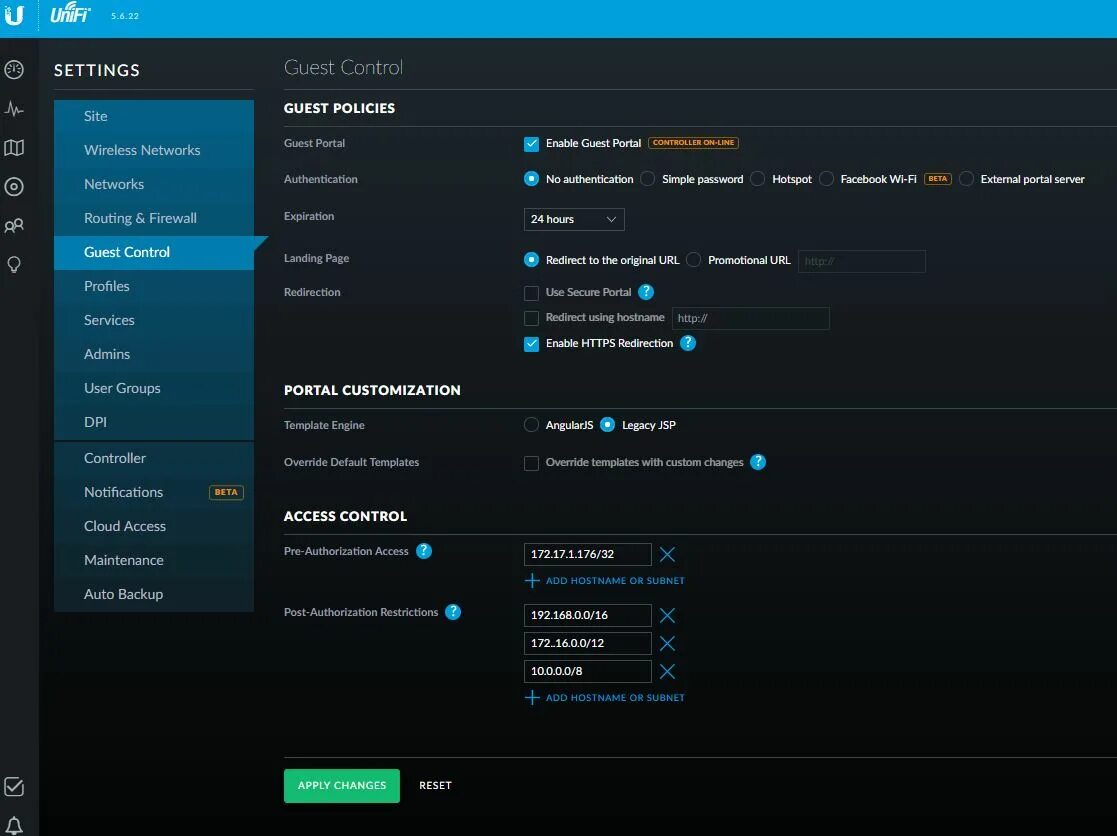The width and height of the screenshot is (1117, 836).
Task: Edit the 192.168.0.0/16 restriction field
Action: 588,615
